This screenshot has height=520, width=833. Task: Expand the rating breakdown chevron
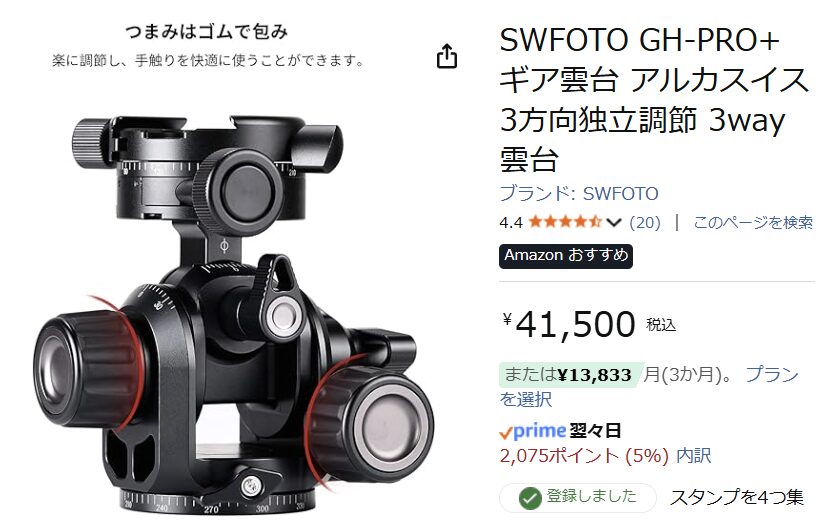(614, 222)
